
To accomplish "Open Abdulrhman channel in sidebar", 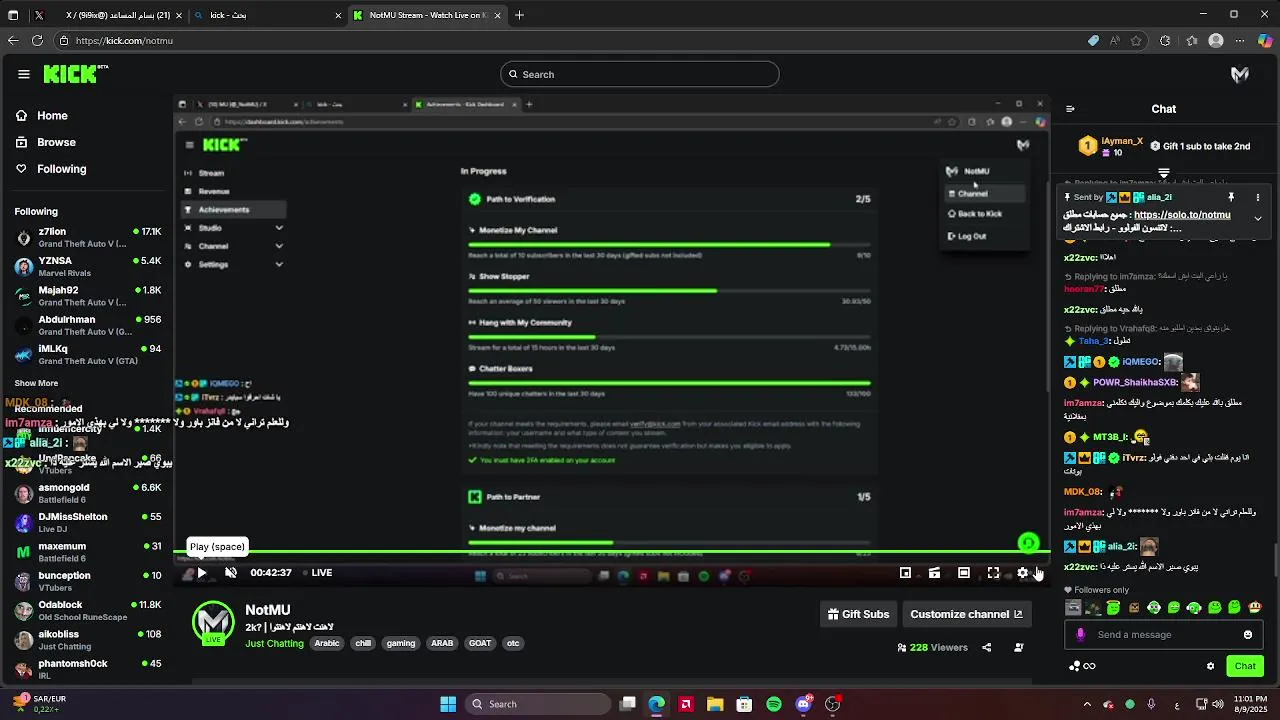I will (x=88, y=325).
